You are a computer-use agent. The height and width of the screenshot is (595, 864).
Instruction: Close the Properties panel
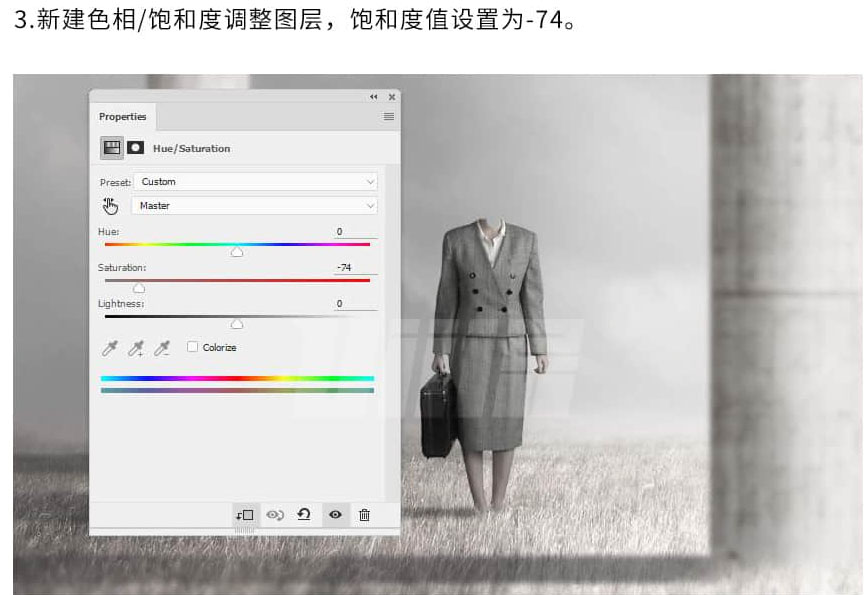point(392,97)
